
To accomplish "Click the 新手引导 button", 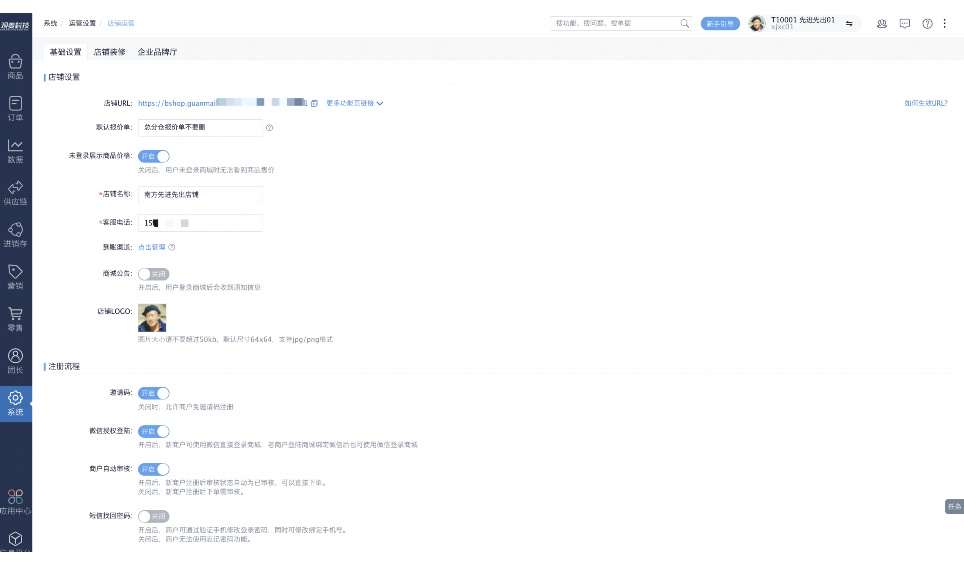I will click(720, 24).
